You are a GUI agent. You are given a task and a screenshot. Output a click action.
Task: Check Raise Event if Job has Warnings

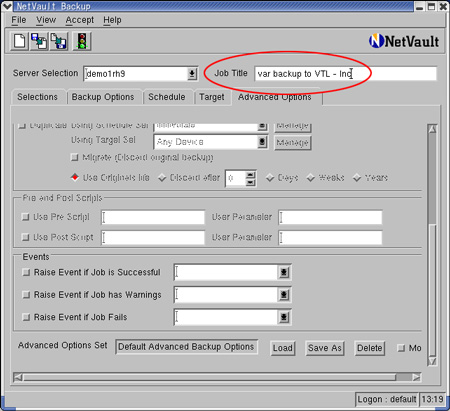[26, 295]
